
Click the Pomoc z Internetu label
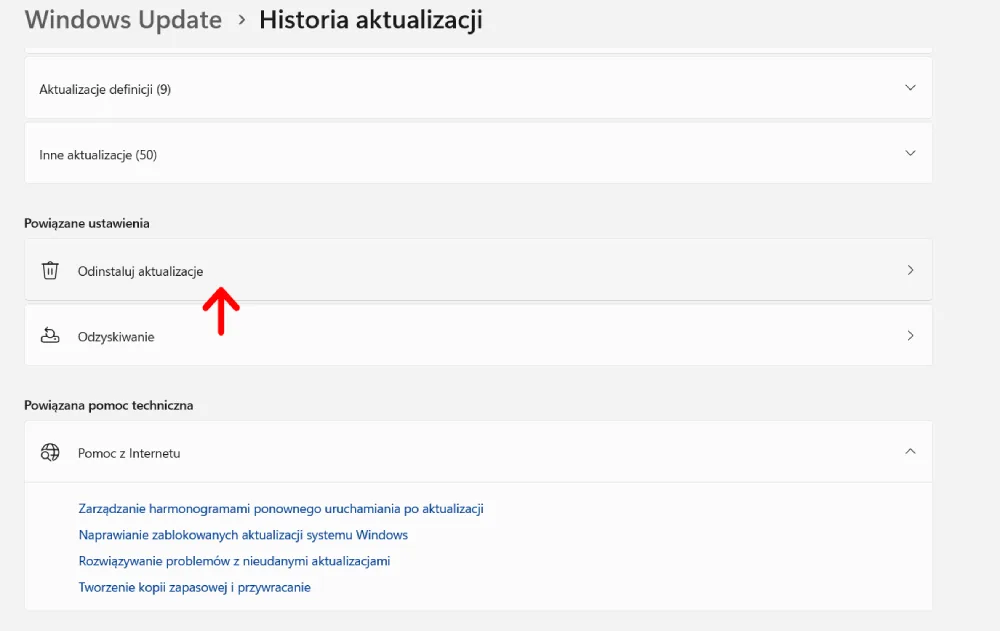click(129, 453)
